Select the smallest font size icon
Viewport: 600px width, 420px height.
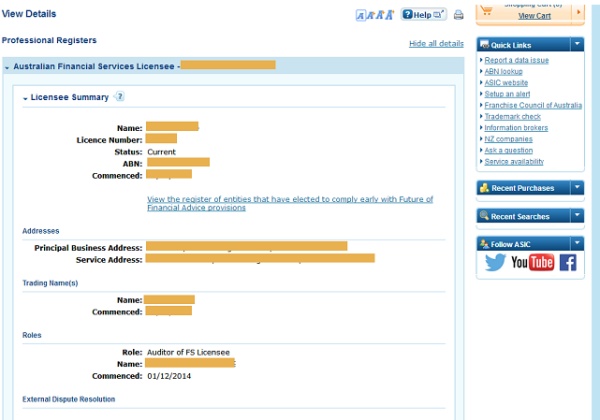point(360,16)
